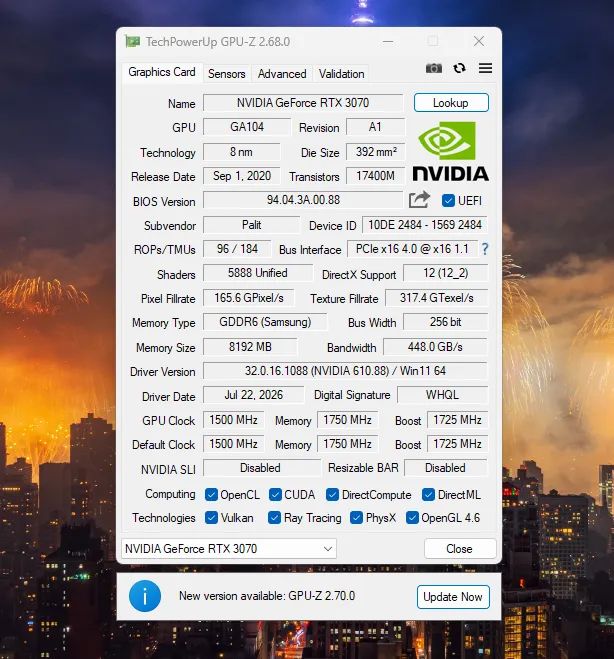This screenshot has width=614, height=659.
Task: Switch to the Validation tab
Action: click(x=341, y=74)
